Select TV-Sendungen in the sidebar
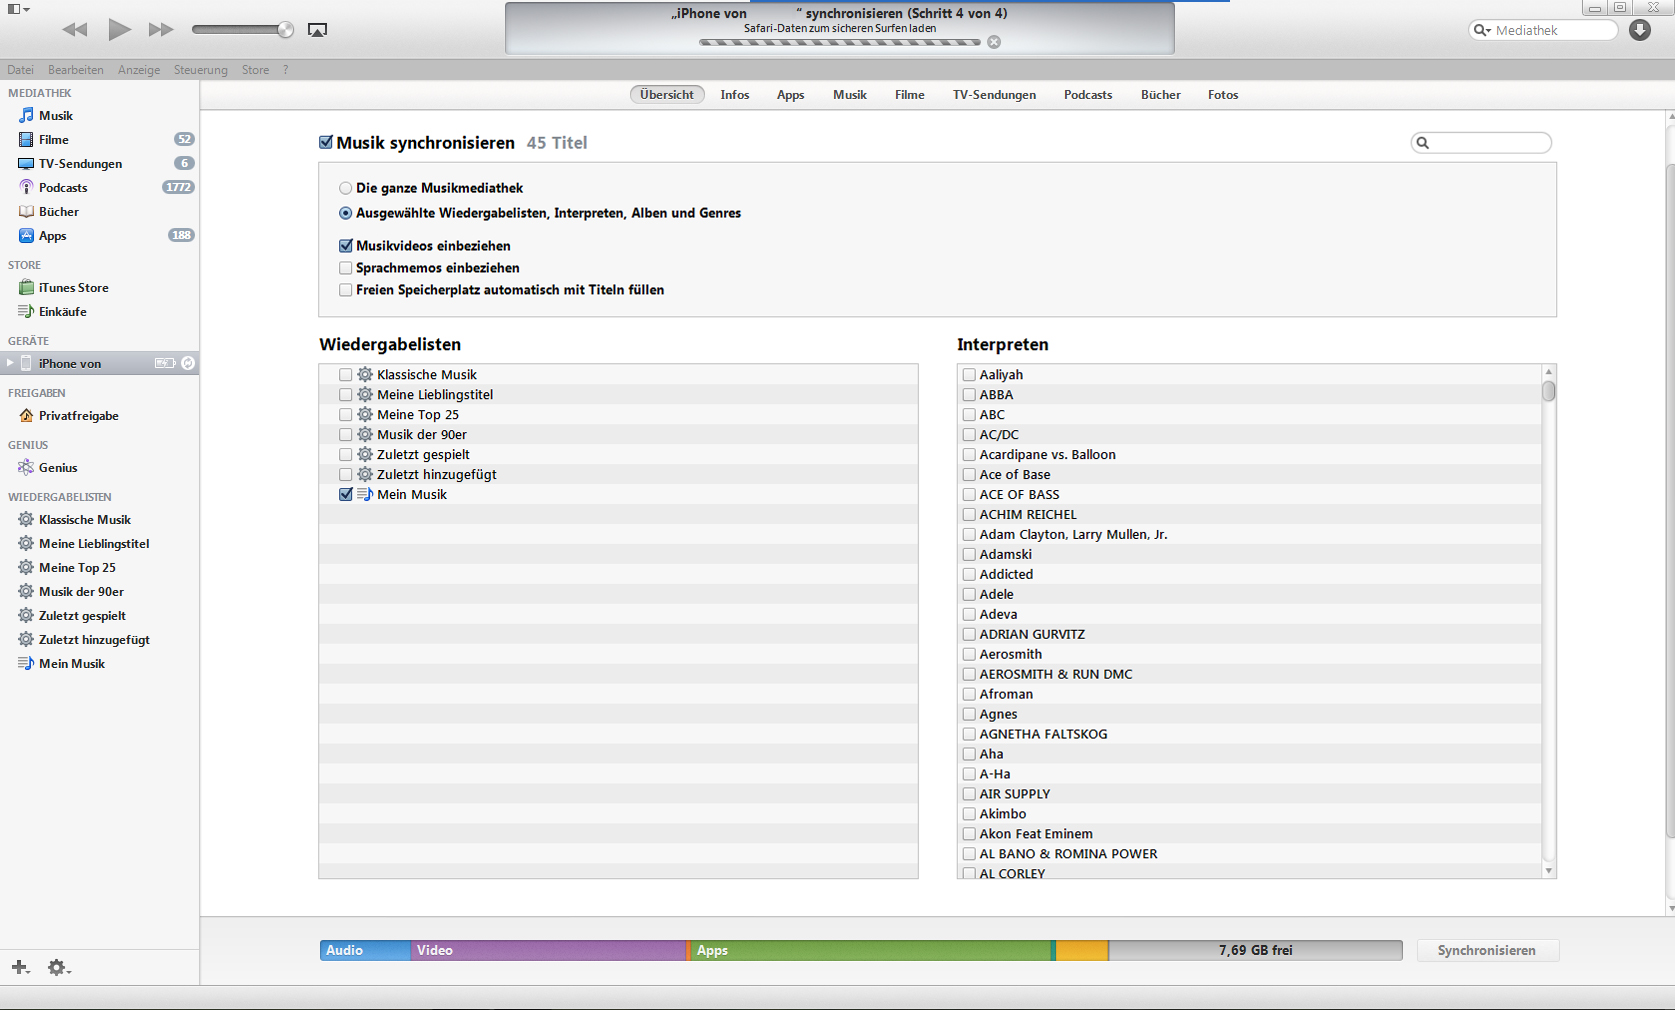 (x=99, y=164)
